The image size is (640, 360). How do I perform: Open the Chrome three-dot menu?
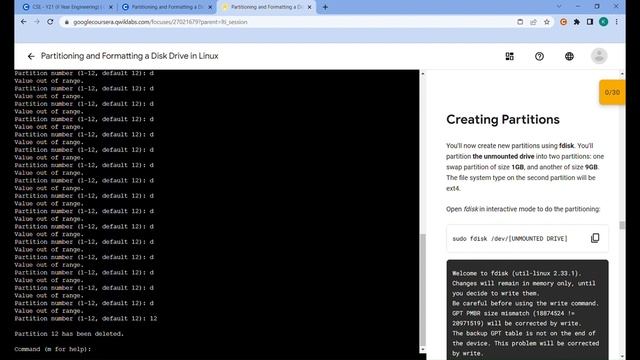pos(617,22)
